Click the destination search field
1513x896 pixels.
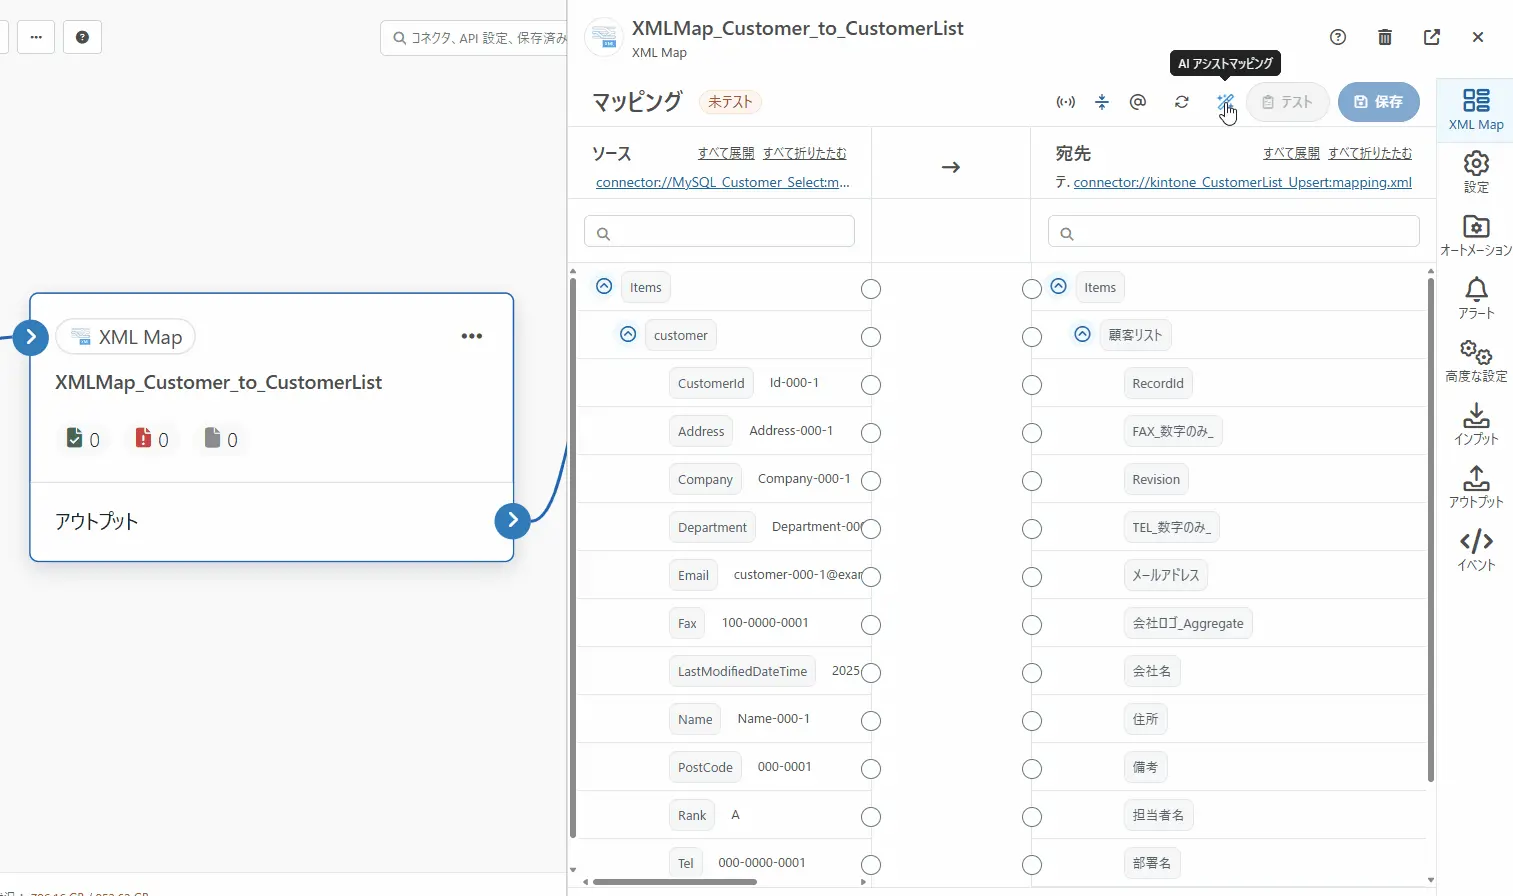click(x=1234, y=232)
